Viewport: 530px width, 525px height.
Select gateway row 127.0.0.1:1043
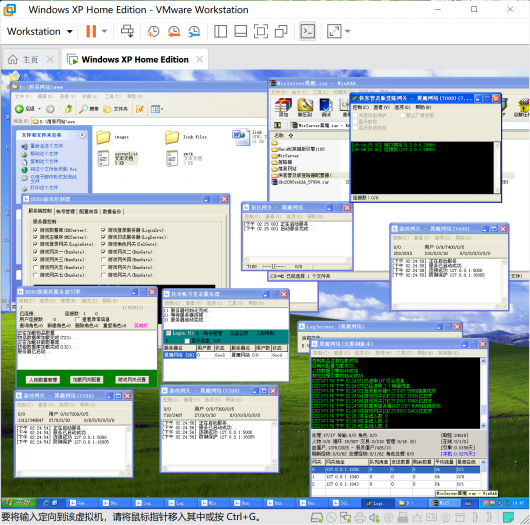pos(395,484)
